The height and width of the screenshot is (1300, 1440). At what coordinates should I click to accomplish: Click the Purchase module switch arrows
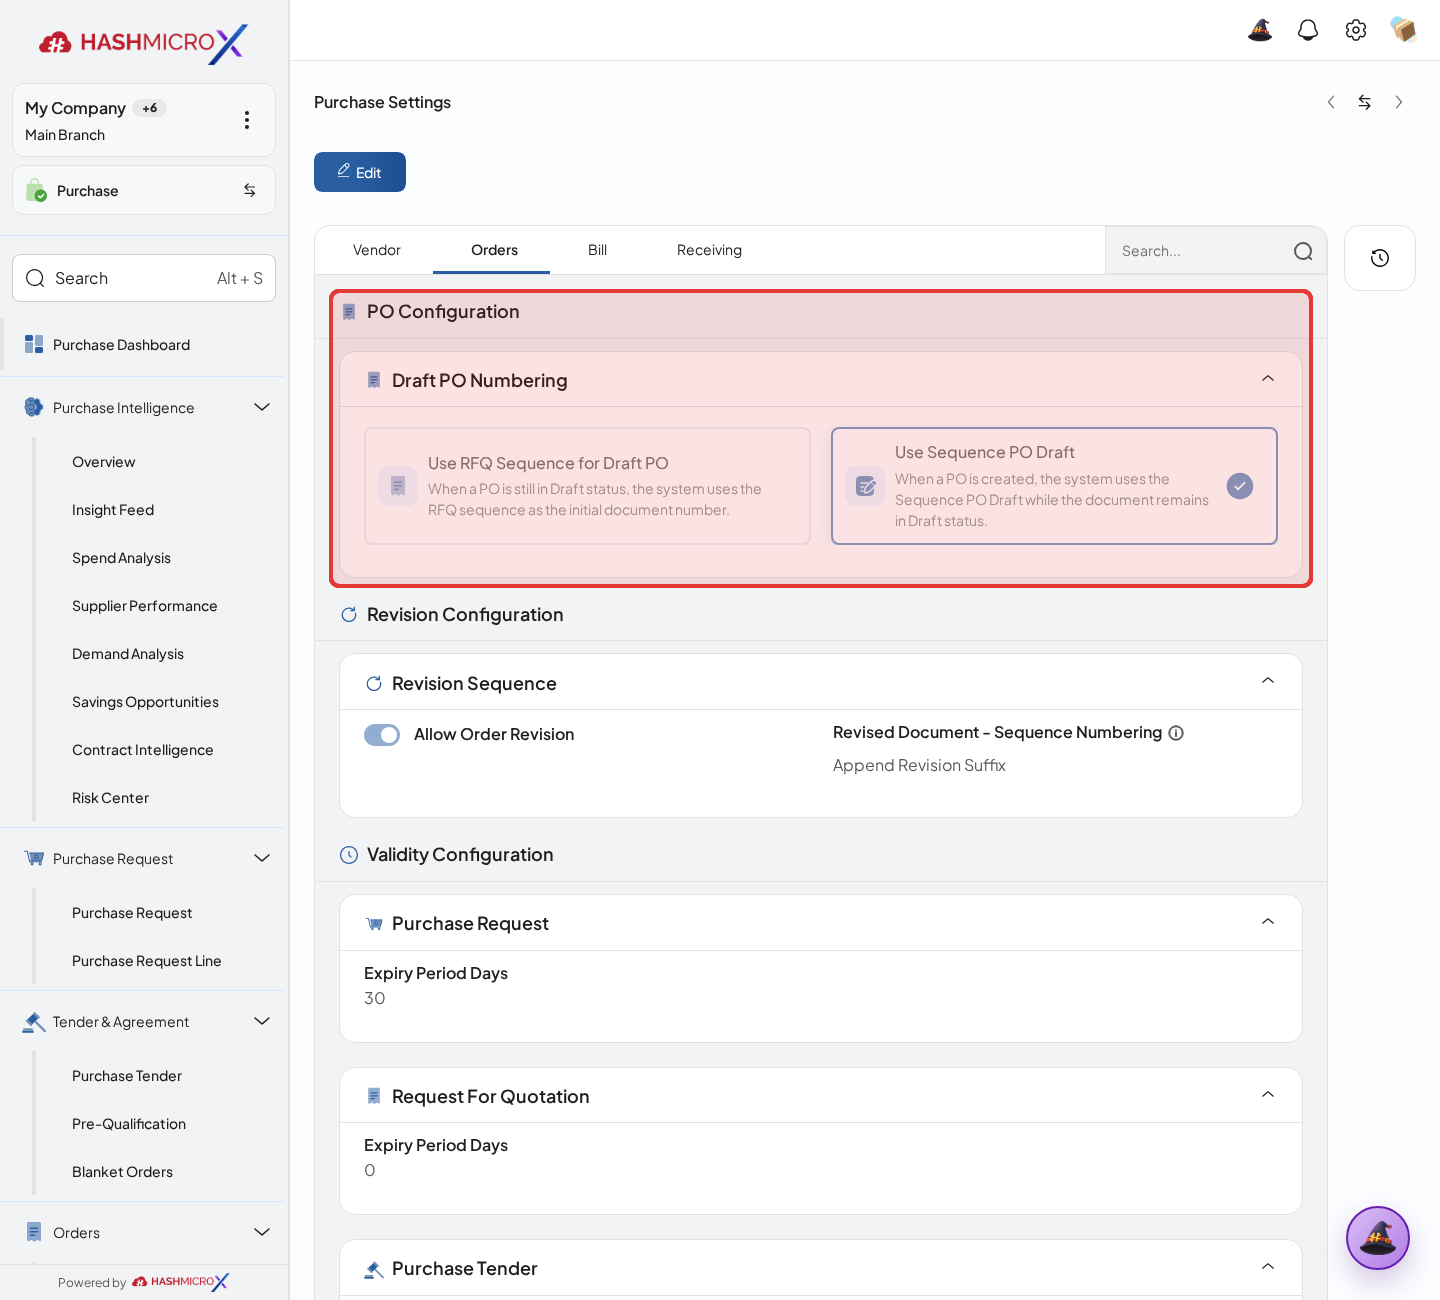pyautogui.click(x=250, y=190)
